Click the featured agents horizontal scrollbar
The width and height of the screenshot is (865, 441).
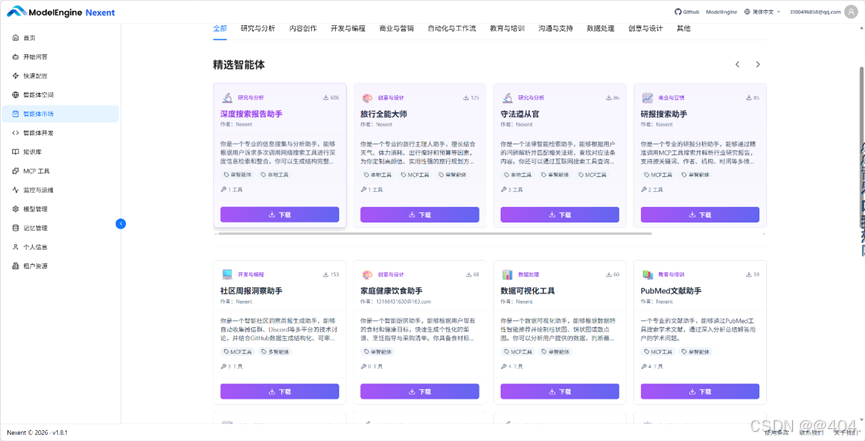tap(435, 233)
